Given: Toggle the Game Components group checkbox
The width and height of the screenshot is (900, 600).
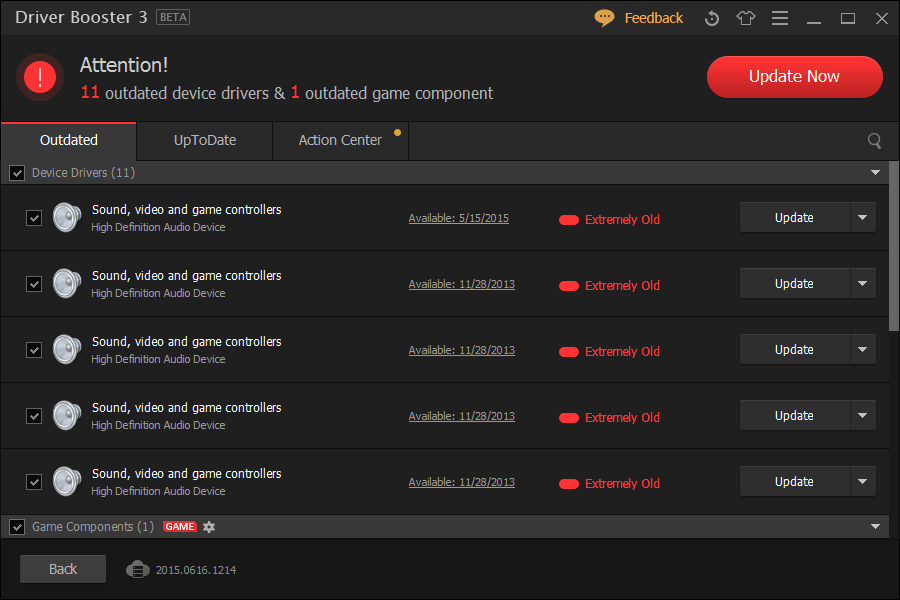Looking at the screenshot, I should 17,527.
